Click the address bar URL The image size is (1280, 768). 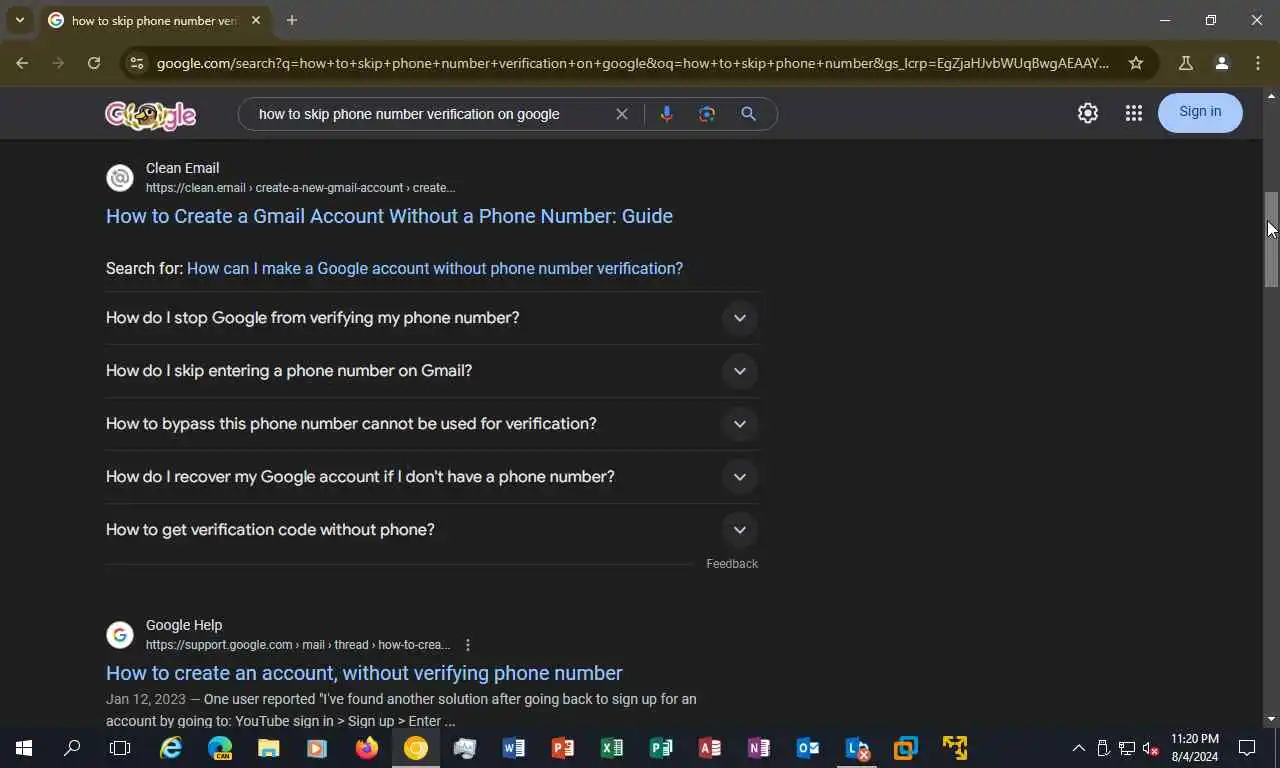tap(632, 63)
